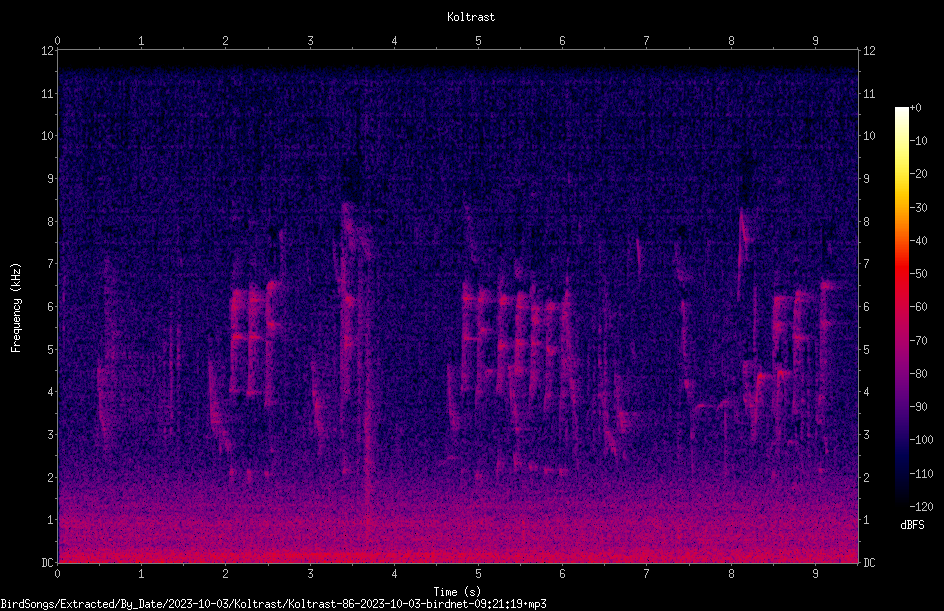
Task: Click 3 on the left frequency axis
Action: click(51, 435)
